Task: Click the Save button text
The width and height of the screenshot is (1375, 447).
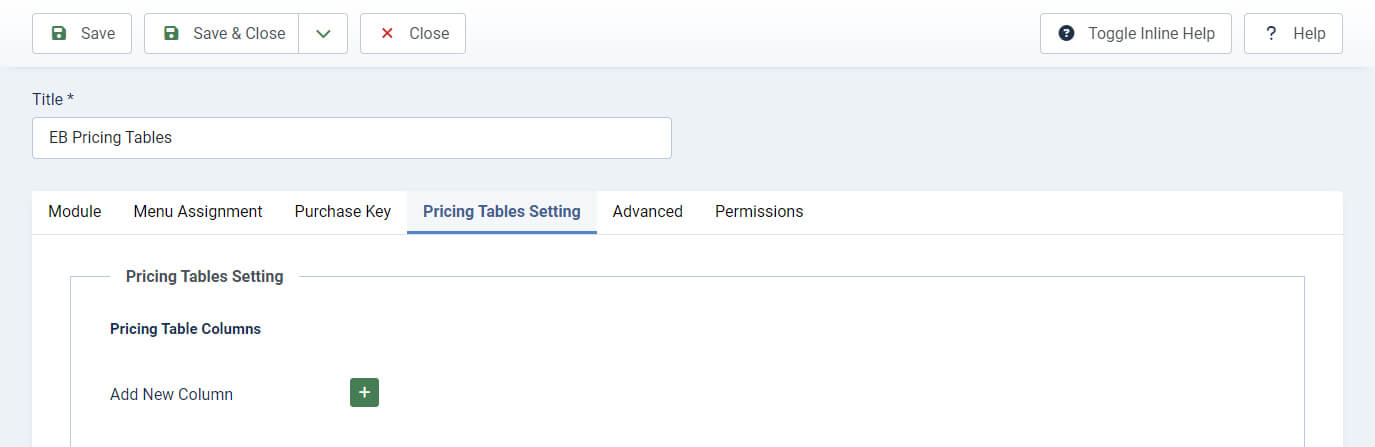Action: click(x=98, y=33)
